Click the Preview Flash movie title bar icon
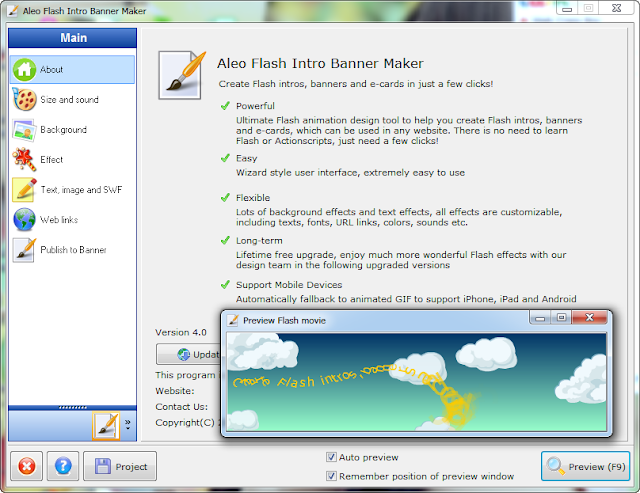640x493 pixels. pos(233,320)
